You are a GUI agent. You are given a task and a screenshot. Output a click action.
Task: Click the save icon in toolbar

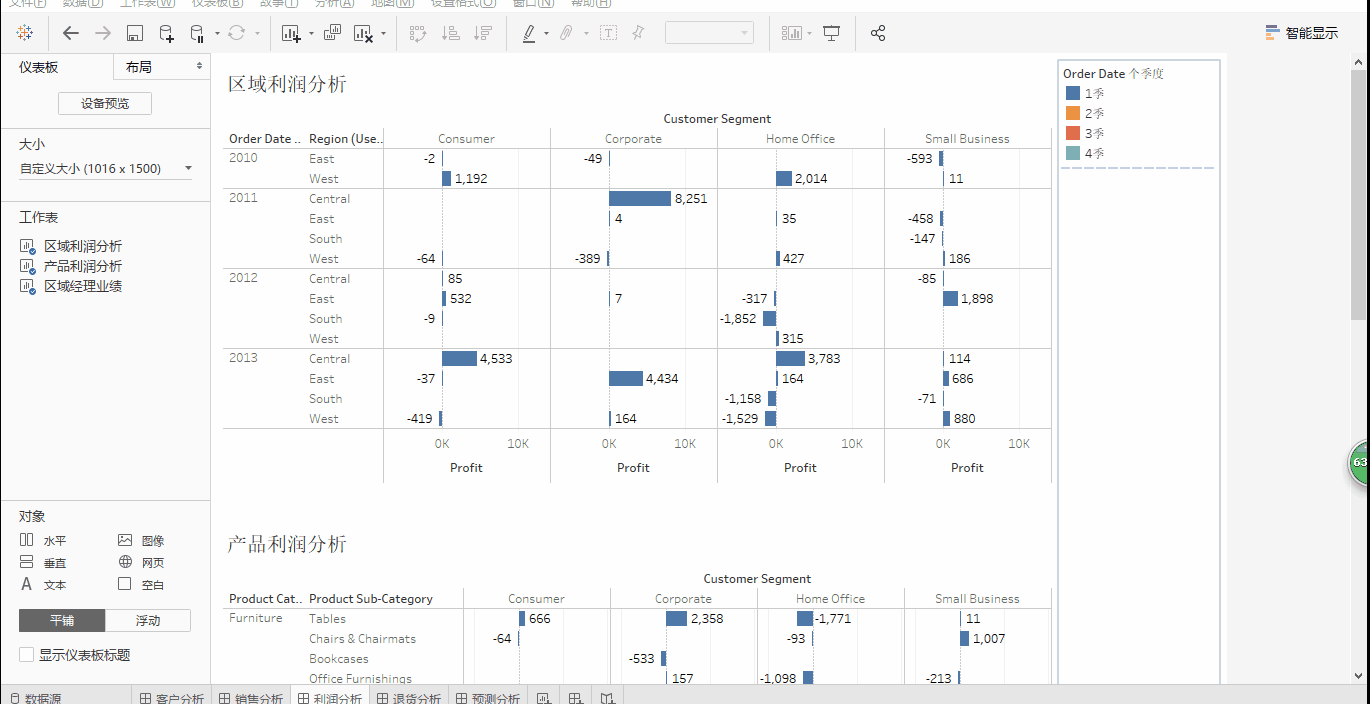click(135, 33)
